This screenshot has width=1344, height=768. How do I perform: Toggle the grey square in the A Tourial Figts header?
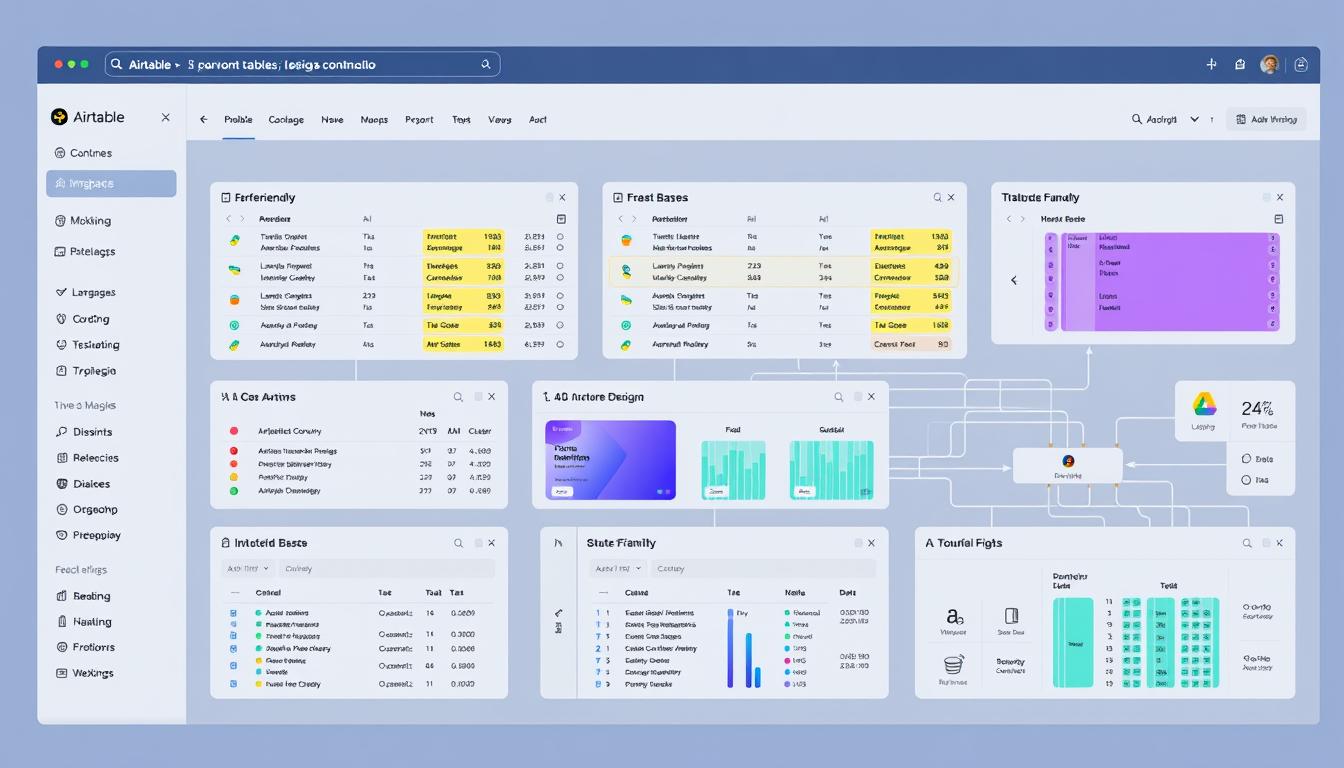point(1266,543)
